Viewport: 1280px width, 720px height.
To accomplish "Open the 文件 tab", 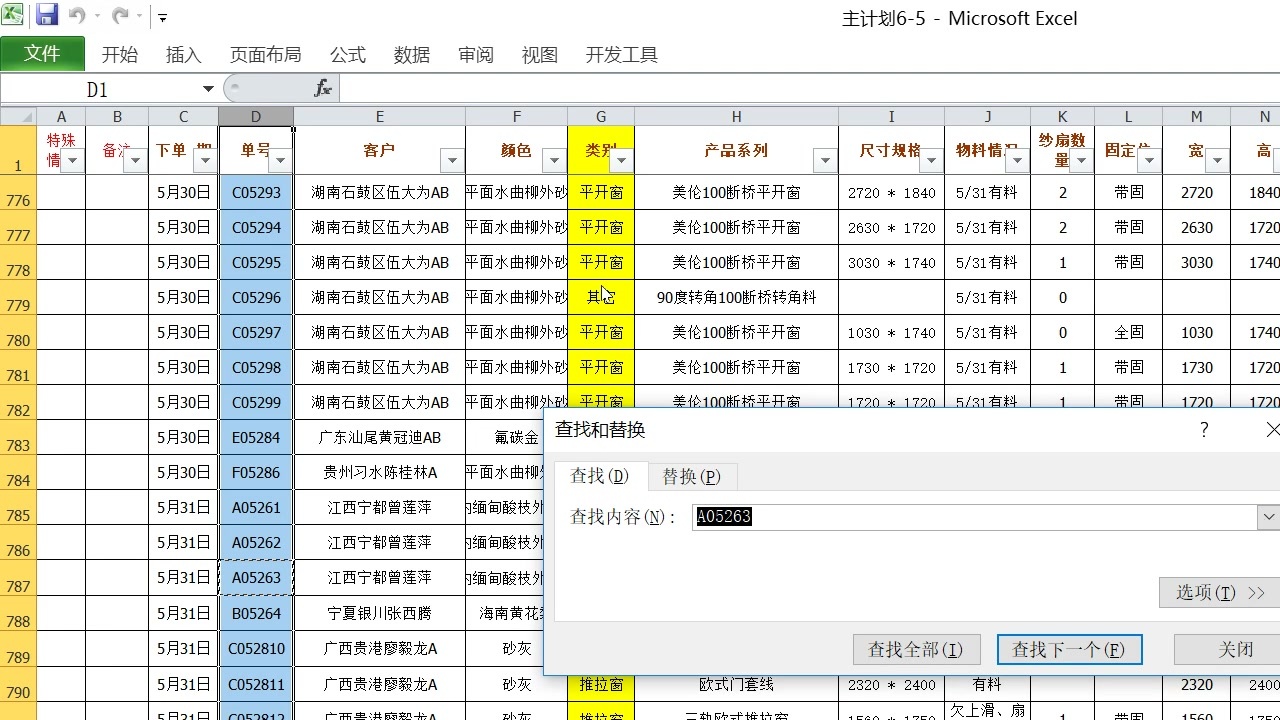I will tap(42, 54).
